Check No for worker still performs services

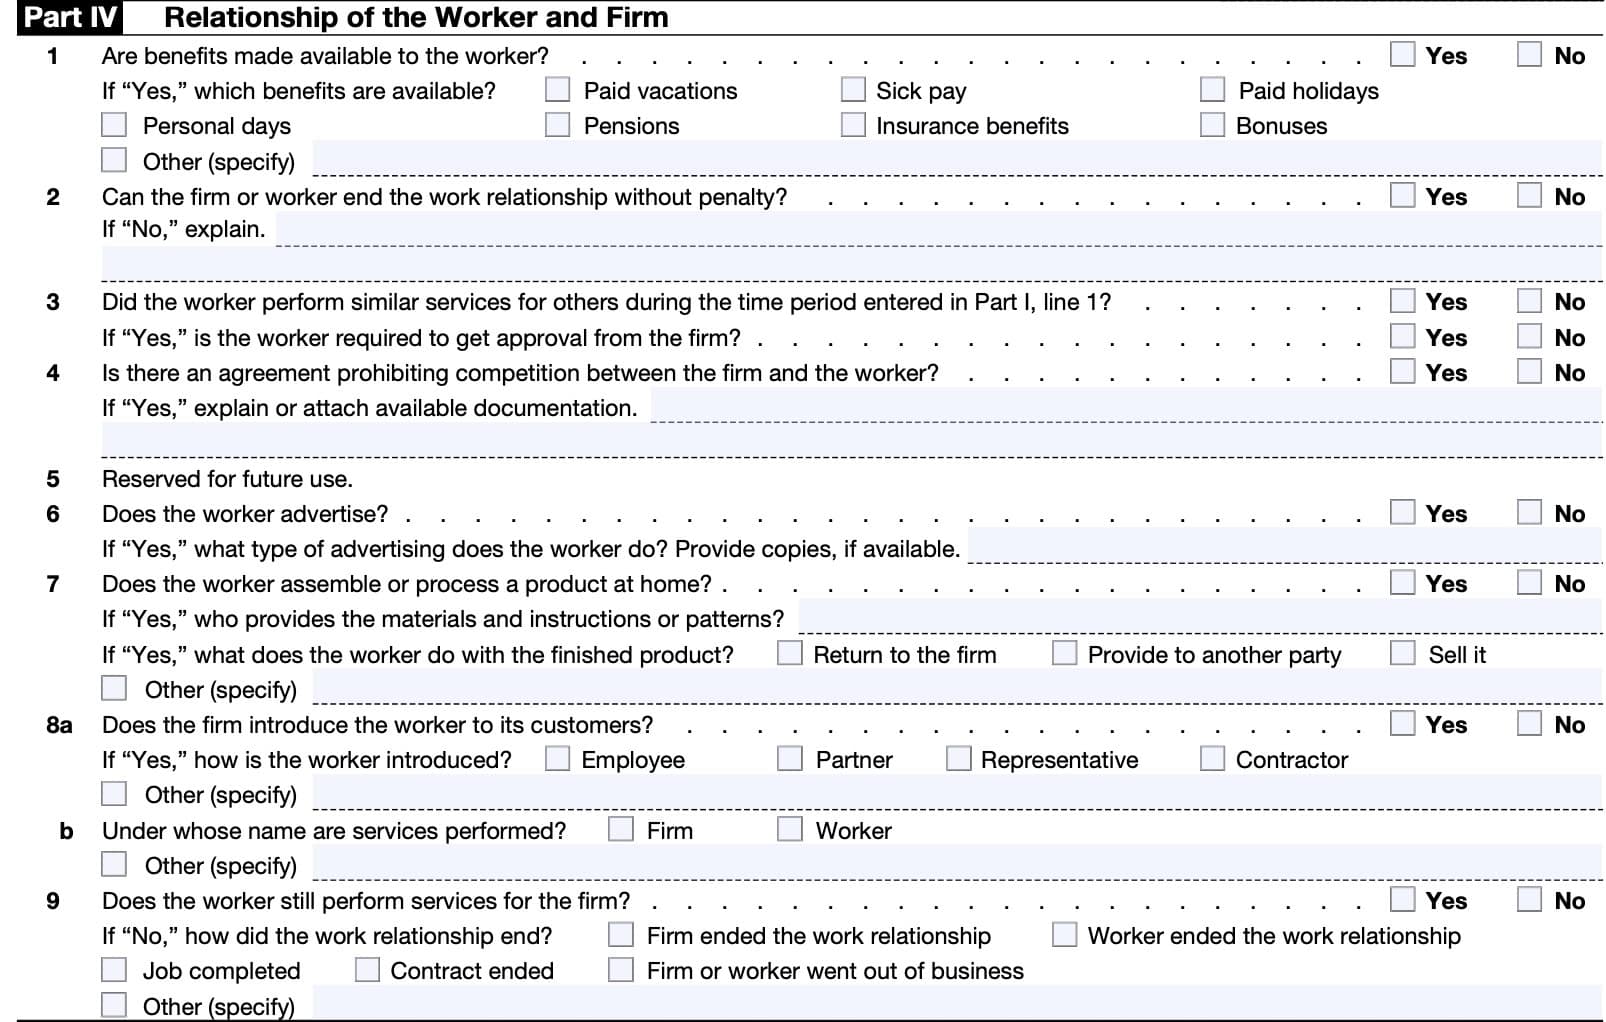pyautogui.click(x=1529, y=900)
